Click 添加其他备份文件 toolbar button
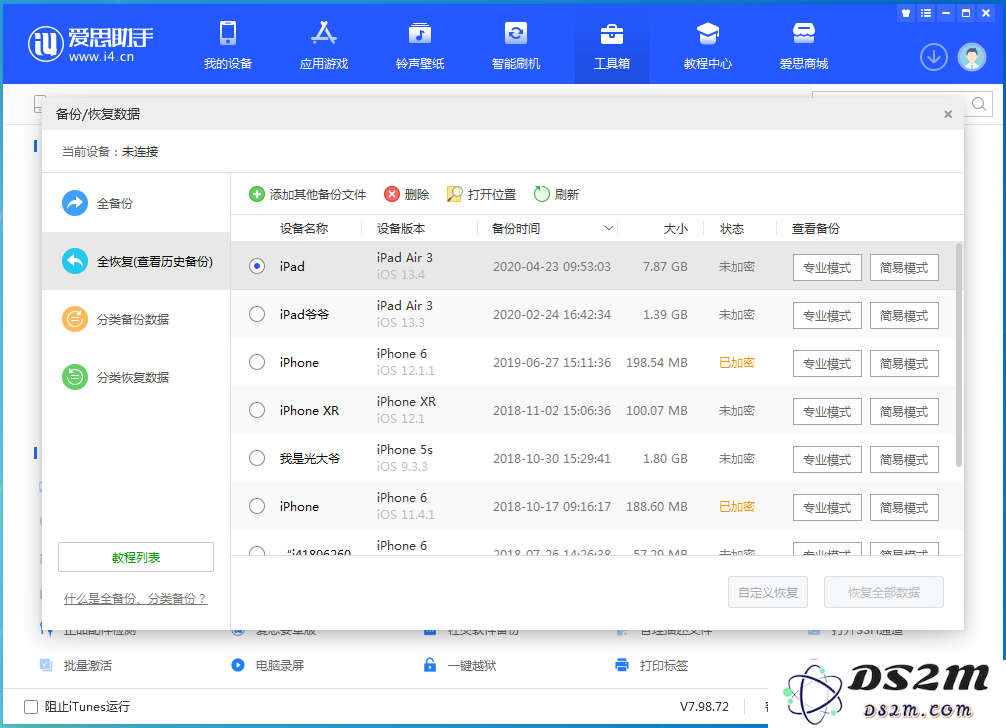Viewport: 1006px width, 728px height. tap(307, 194)
